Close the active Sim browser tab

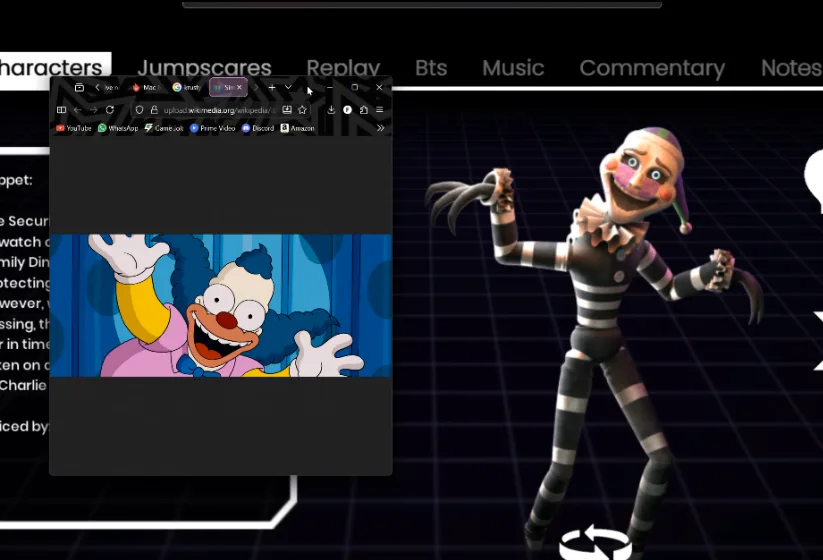[239, 88]
